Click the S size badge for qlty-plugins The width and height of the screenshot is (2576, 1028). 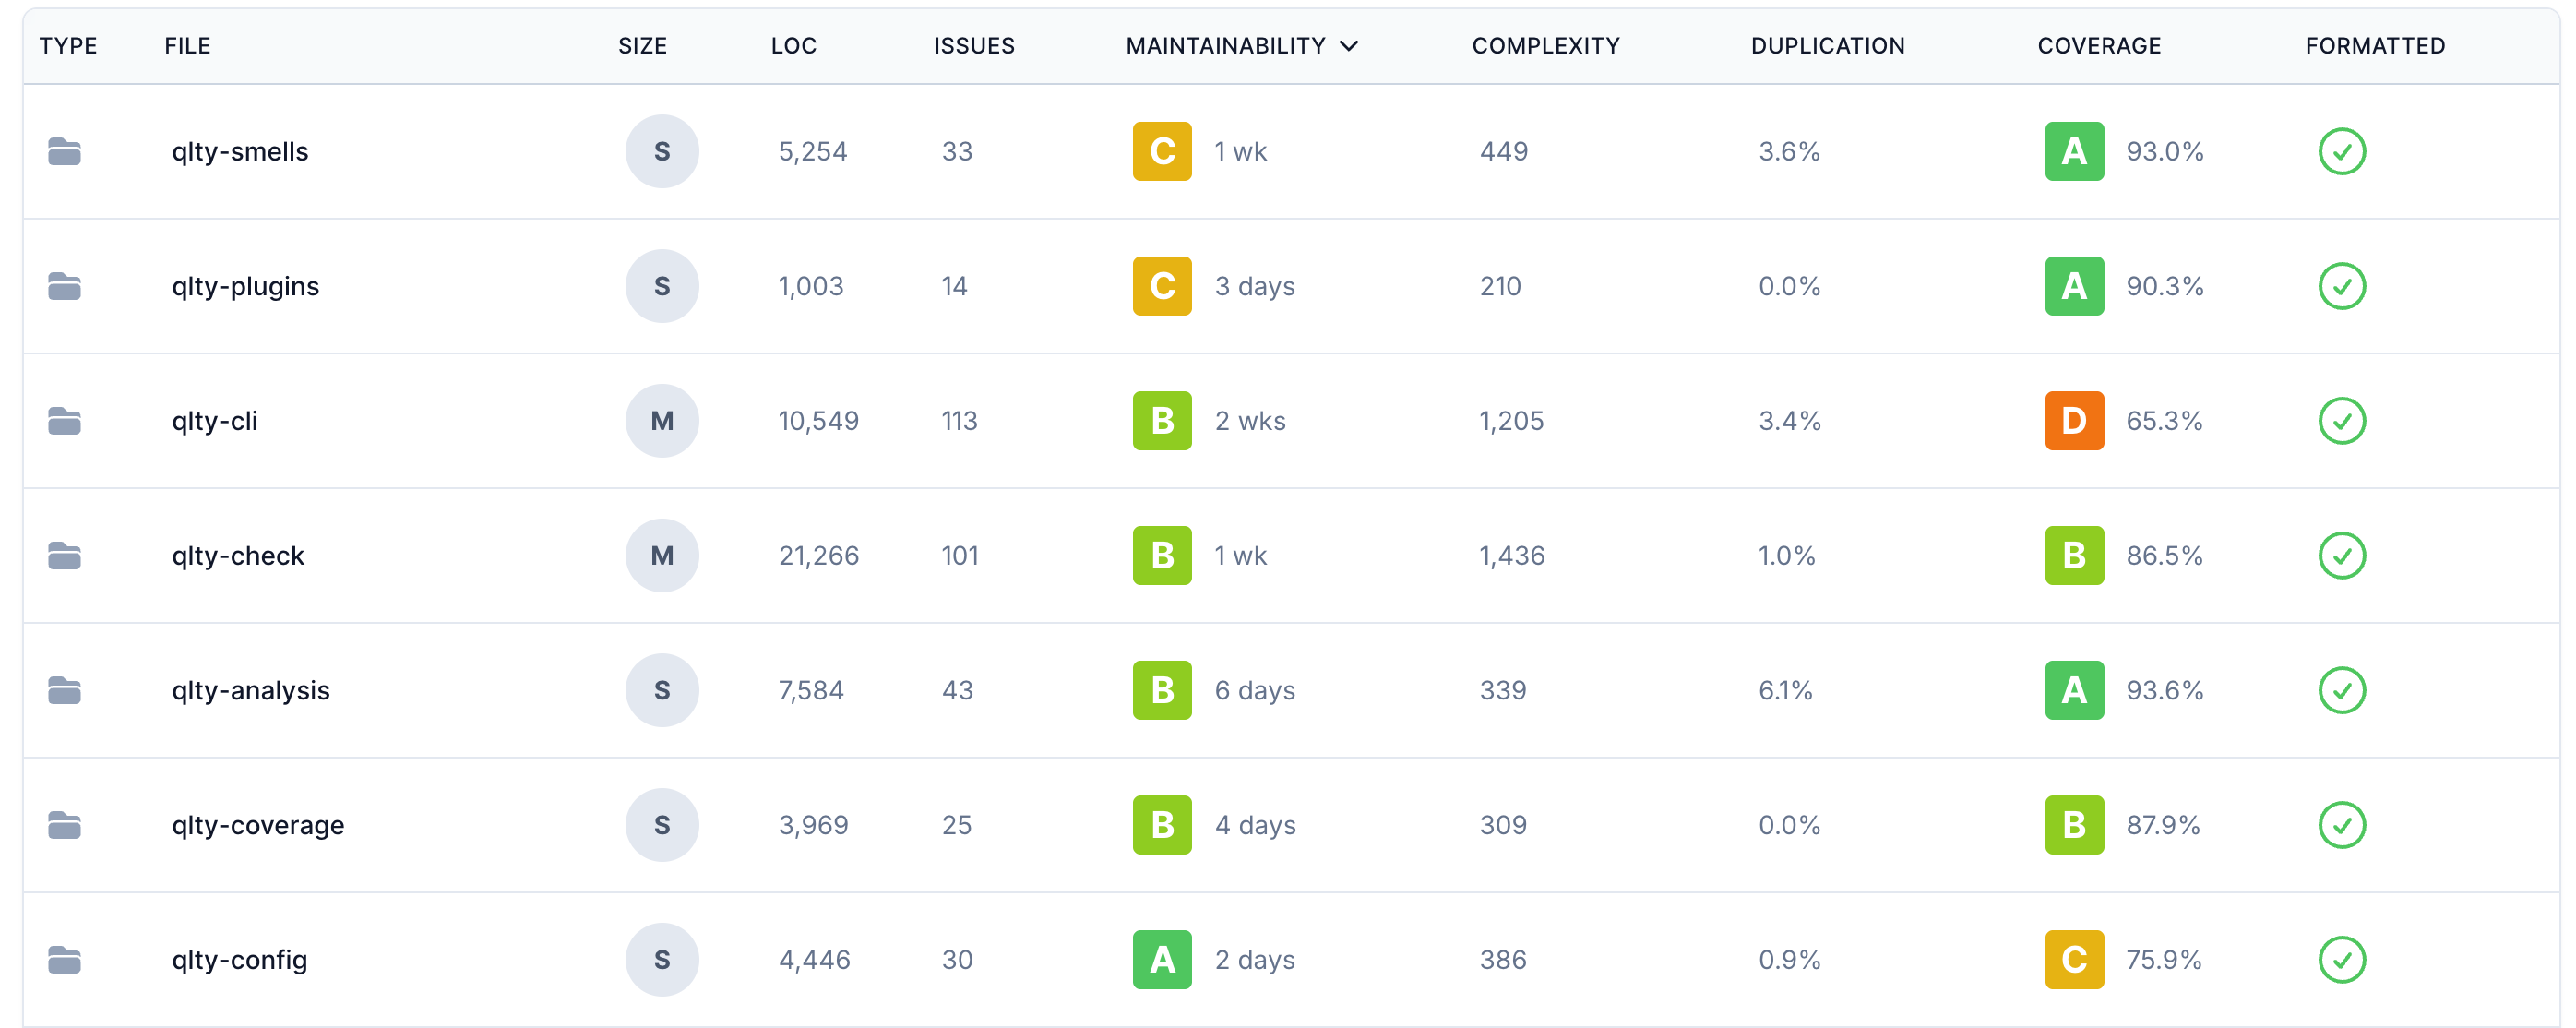coord(661,287)
